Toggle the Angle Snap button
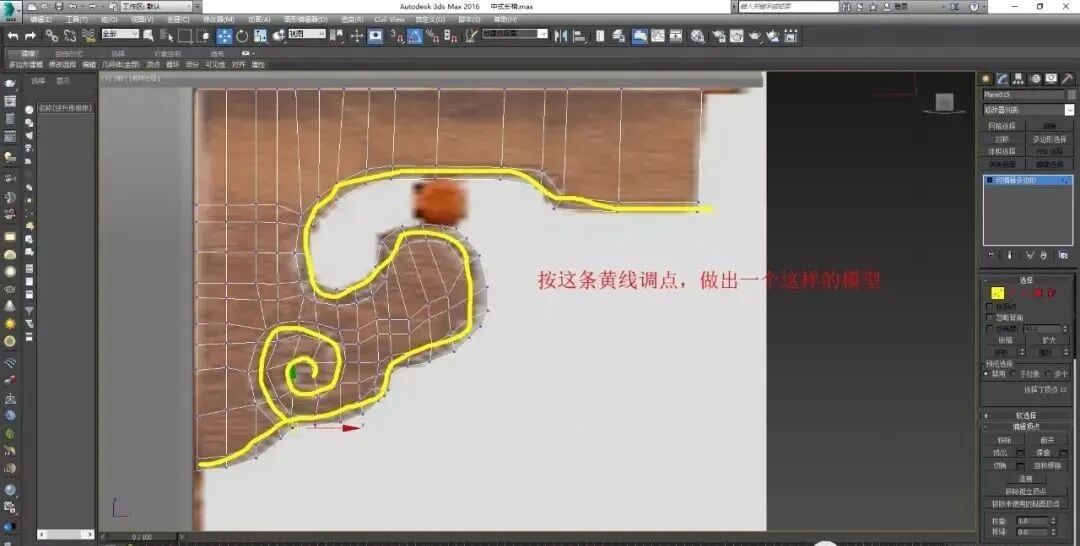 (415, 36)
